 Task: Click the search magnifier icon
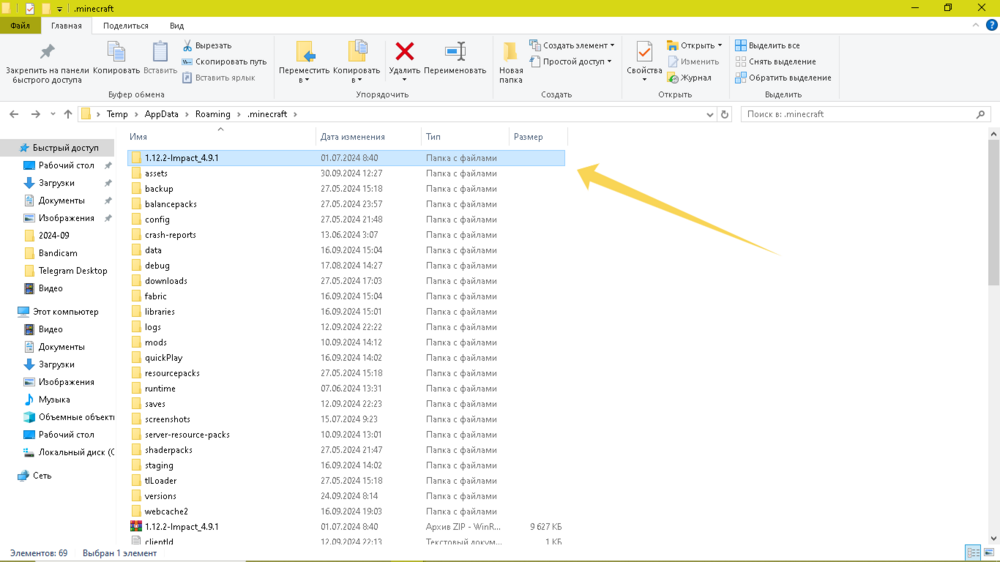pyautogui.click(x=980, y=114)
